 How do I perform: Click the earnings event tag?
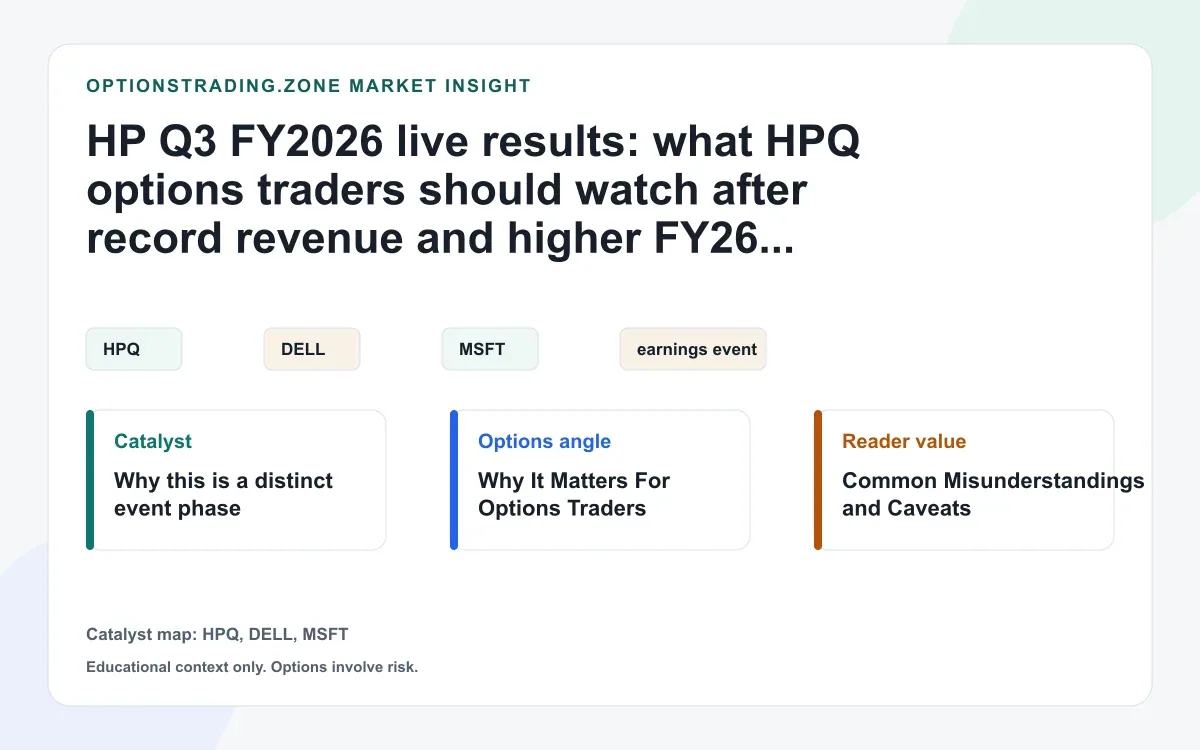[693, 349]
